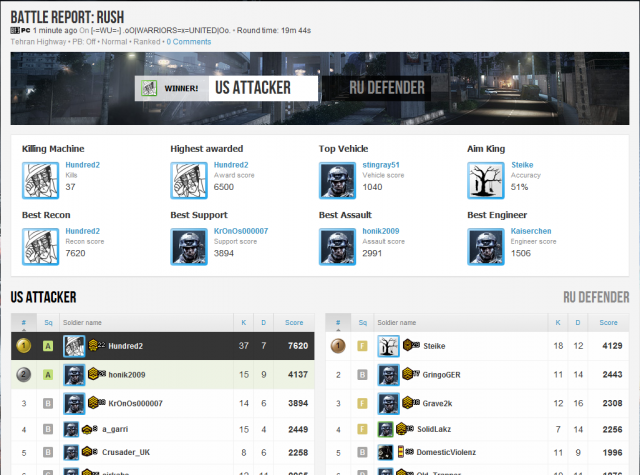Click the Winner badge icon in banner
This screenshot has width=640, height=475.
click(149, 88)
